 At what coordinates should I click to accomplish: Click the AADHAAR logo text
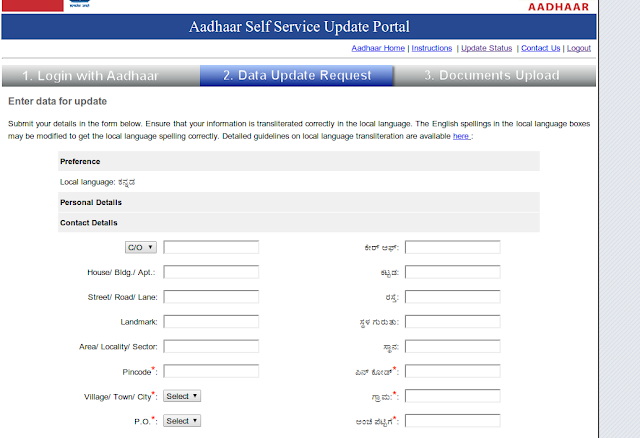point(558,7)
